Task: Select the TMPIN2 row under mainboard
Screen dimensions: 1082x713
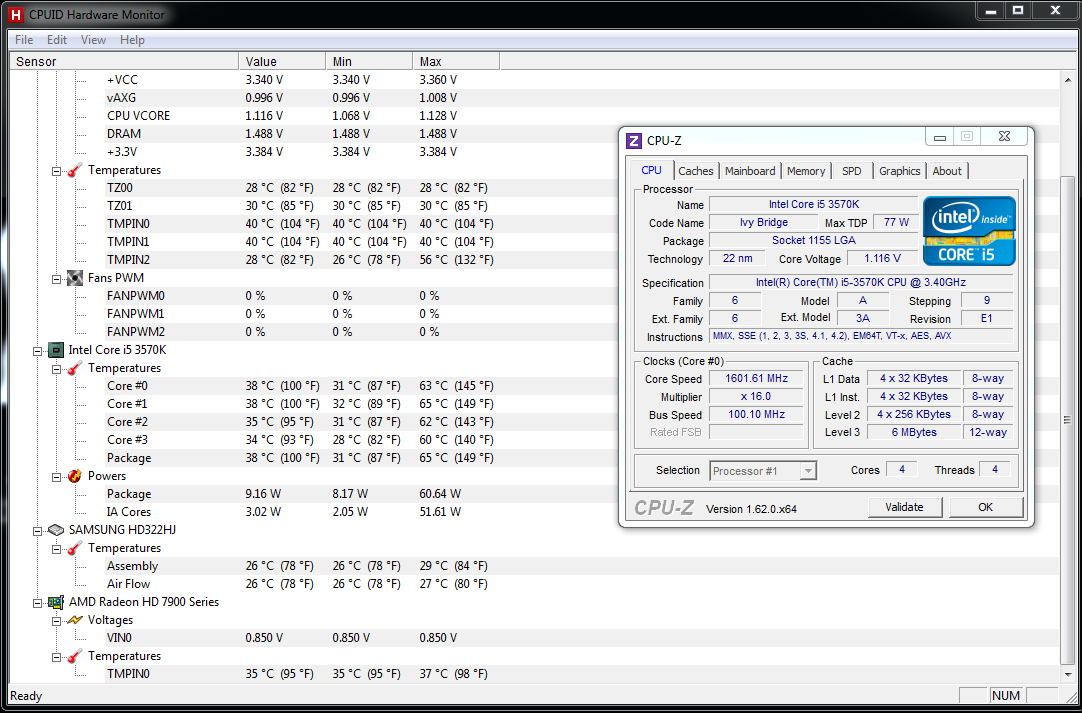Action: (534, 260)
